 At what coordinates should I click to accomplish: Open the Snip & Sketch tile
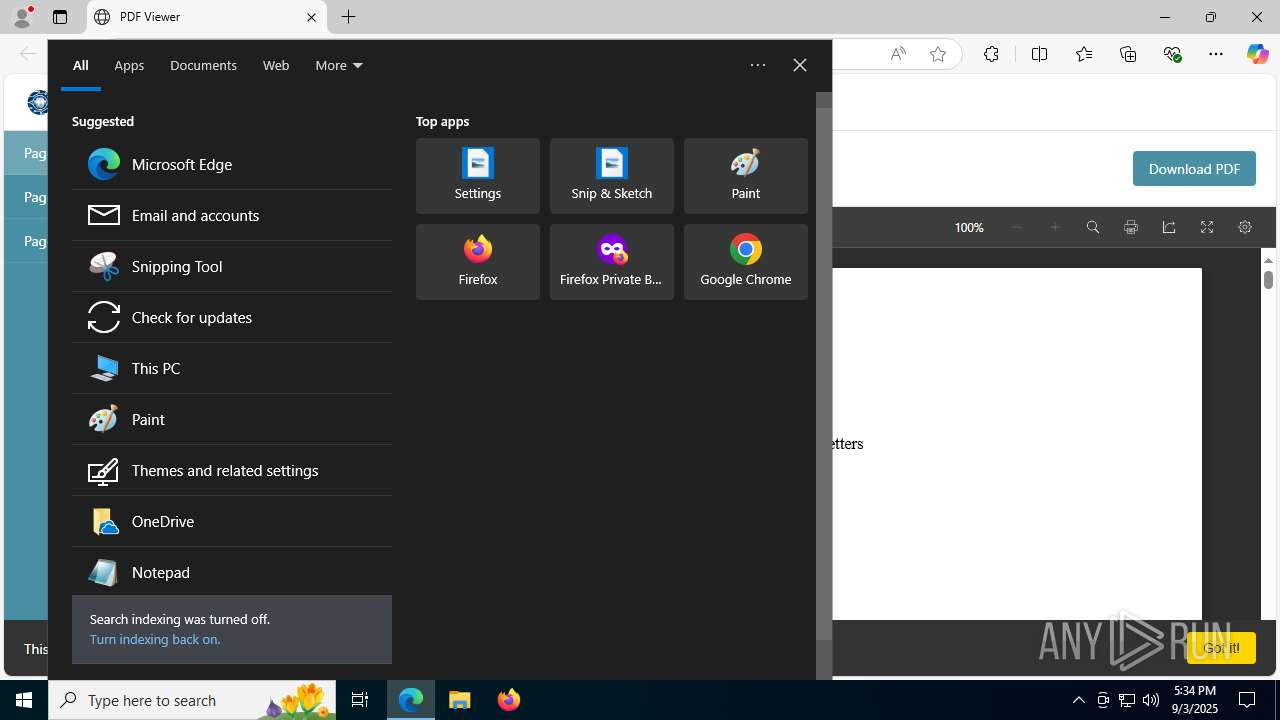pyautogui.click(x=612, y=176)
